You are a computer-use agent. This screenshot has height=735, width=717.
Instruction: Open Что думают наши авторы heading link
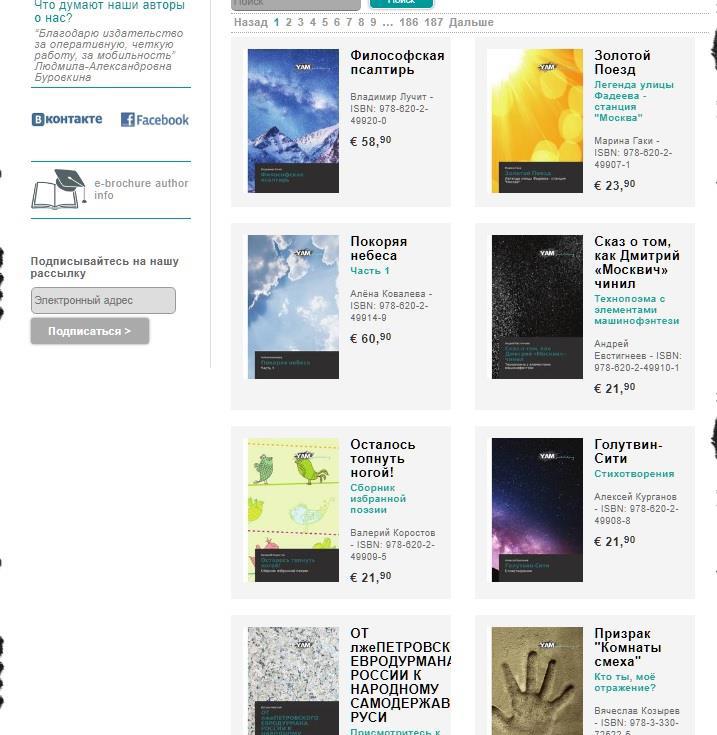point(110,12)
